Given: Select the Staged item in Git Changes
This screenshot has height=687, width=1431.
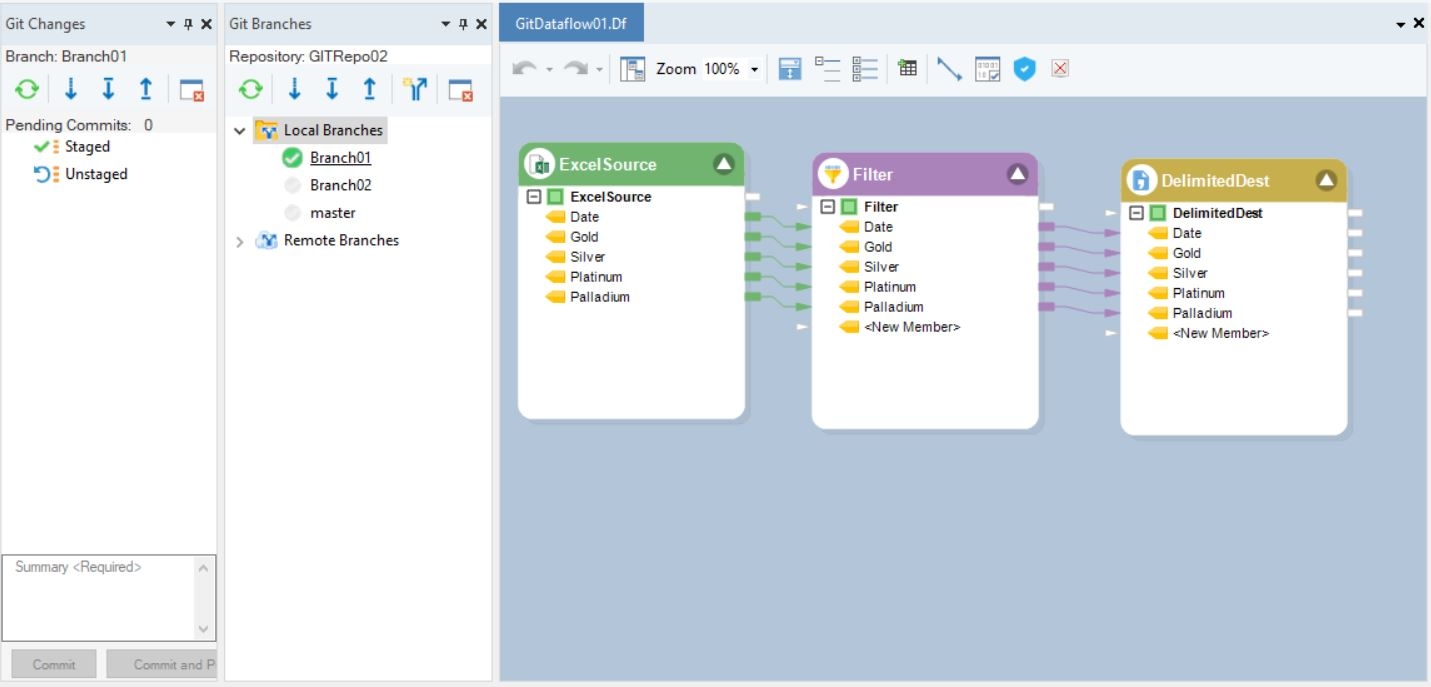Looking at the screenshot, I should pyautogui.click(x=87, y=147).
